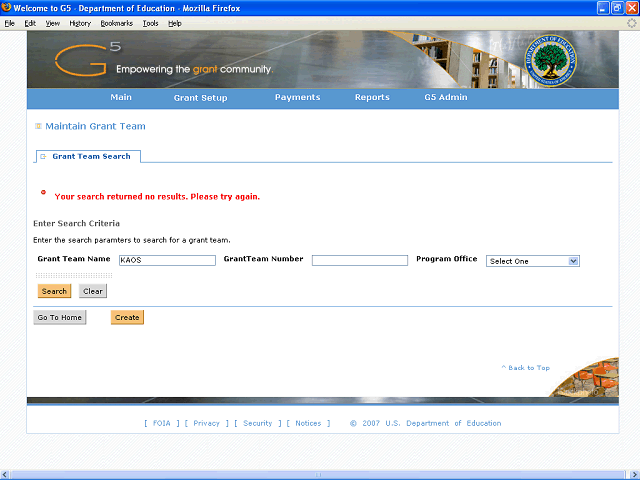The image size is (640, 480).
Task: Open the File menu
Action: [x=9, y=23]
